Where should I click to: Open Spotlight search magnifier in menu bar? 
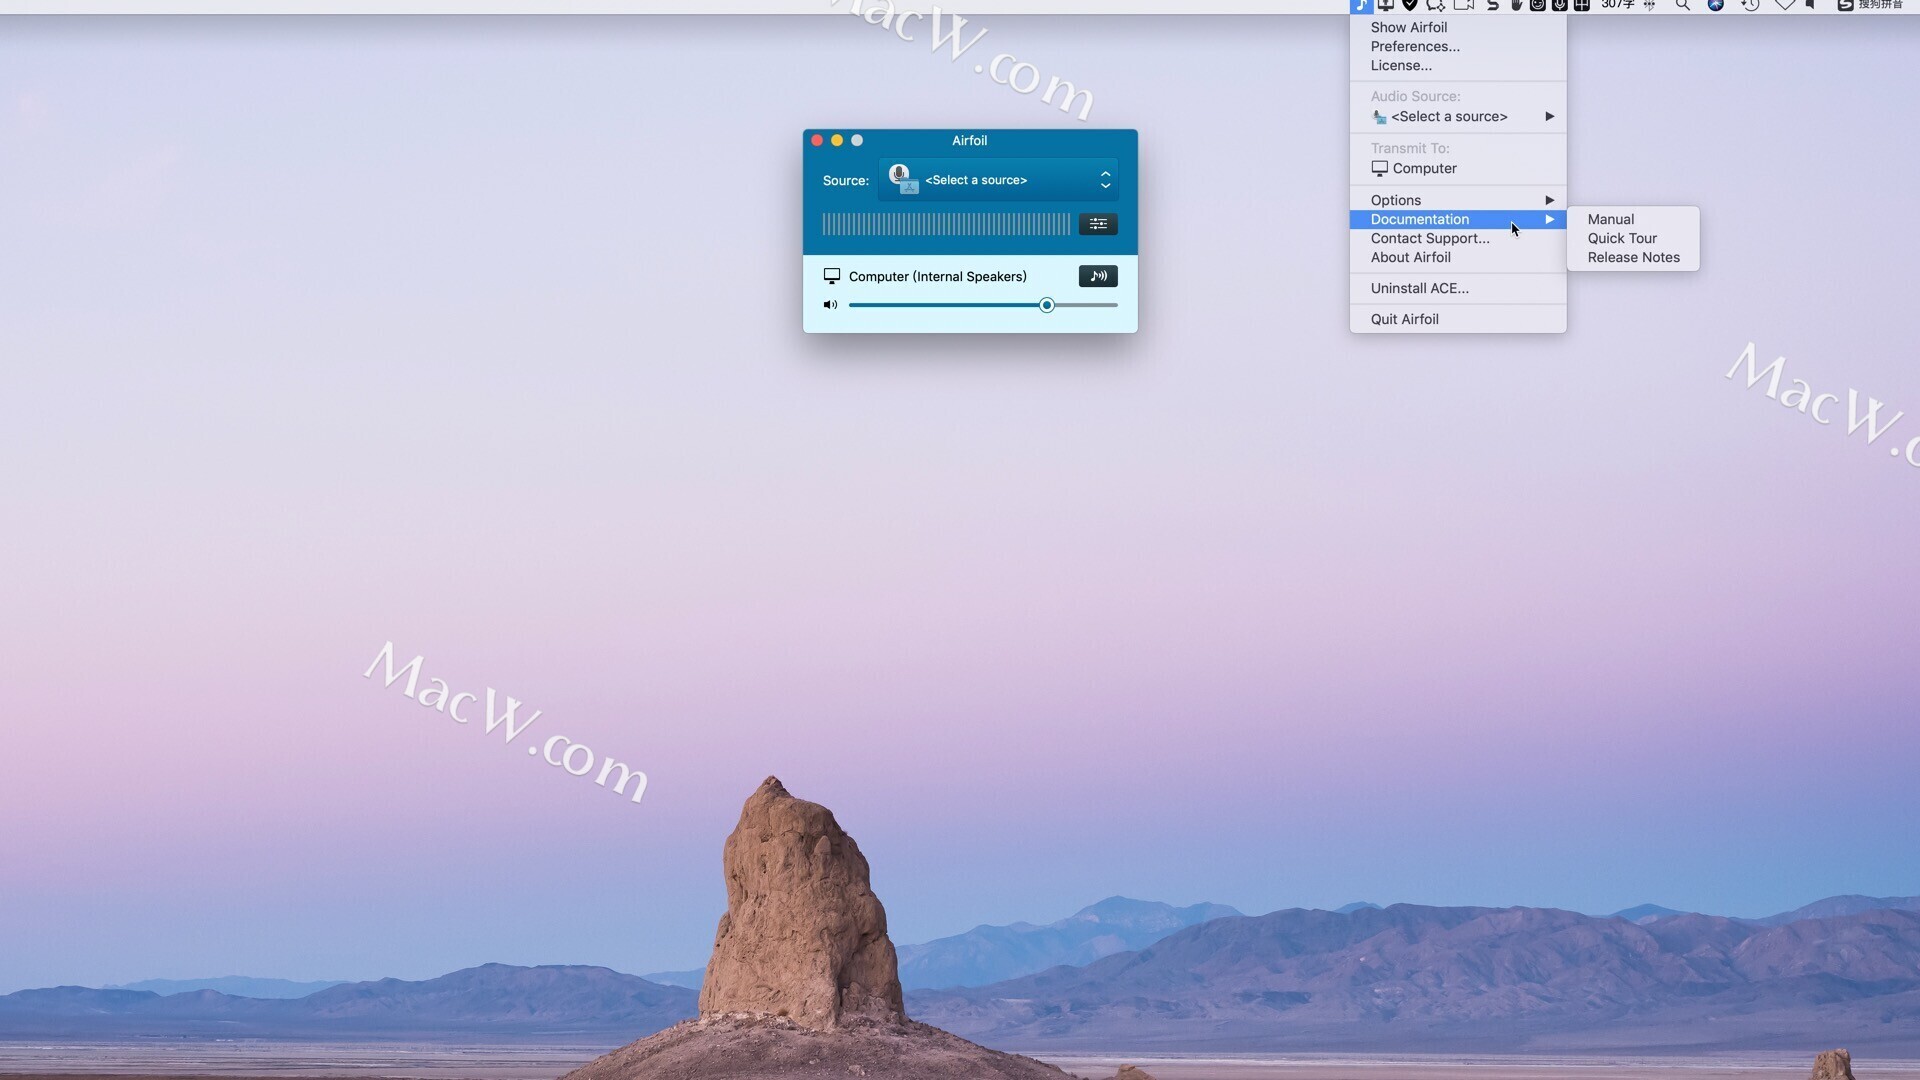(1683, 5)
